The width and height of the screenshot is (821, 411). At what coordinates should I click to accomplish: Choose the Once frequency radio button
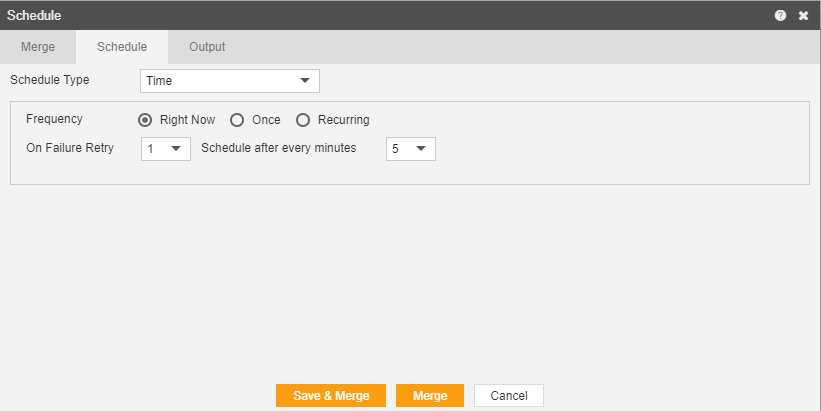237,120
